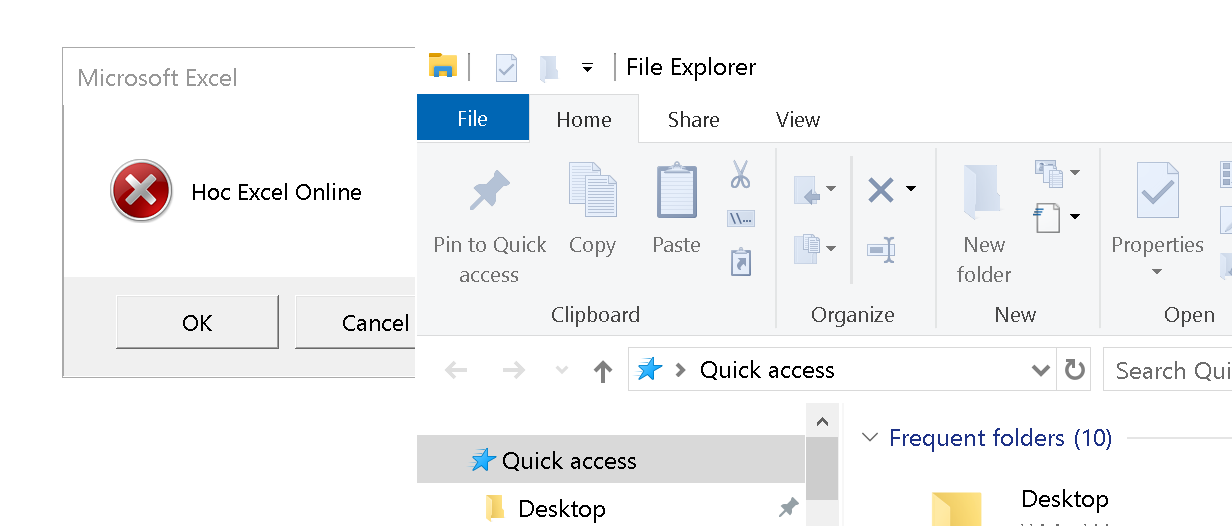
Task: Switch to the Home ribbon tab
Action: point(584,119)
